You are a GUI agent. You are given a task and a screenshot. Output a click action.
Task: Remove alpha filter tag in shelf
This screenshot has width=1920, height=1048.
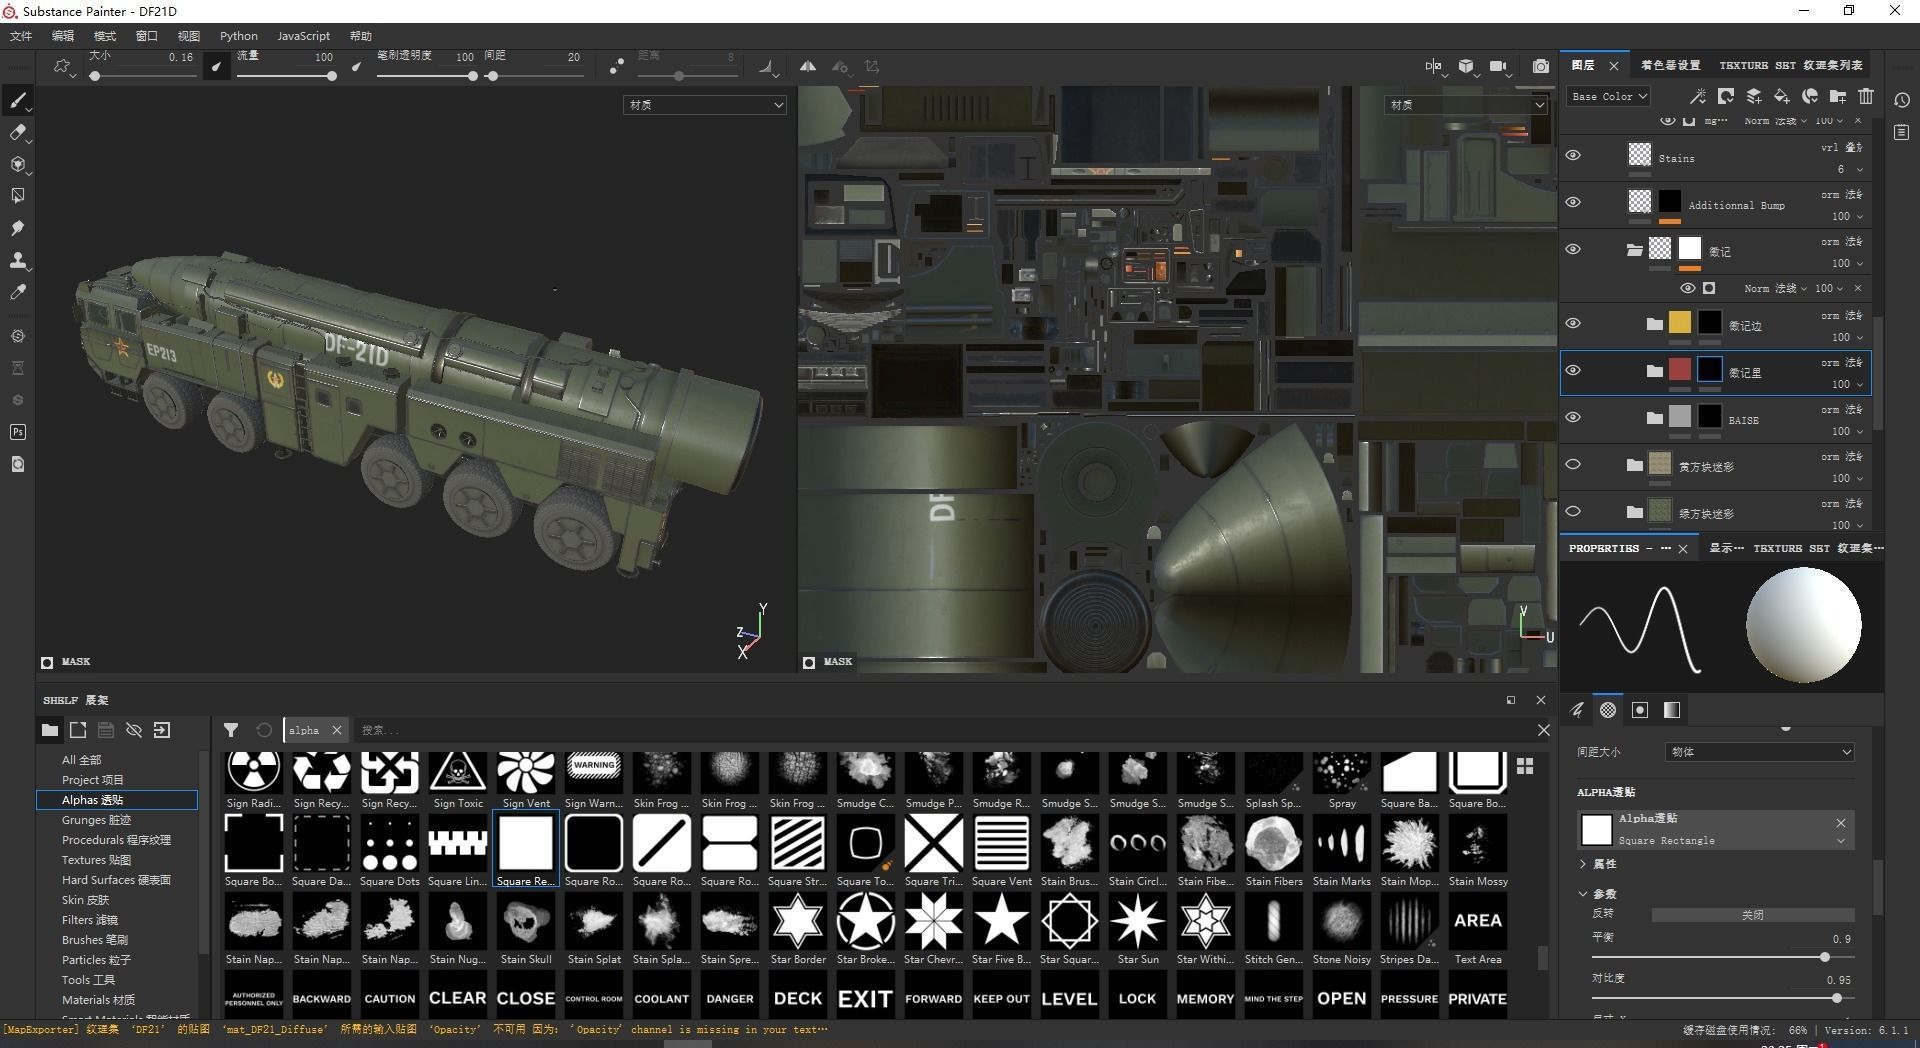(337, 730)
